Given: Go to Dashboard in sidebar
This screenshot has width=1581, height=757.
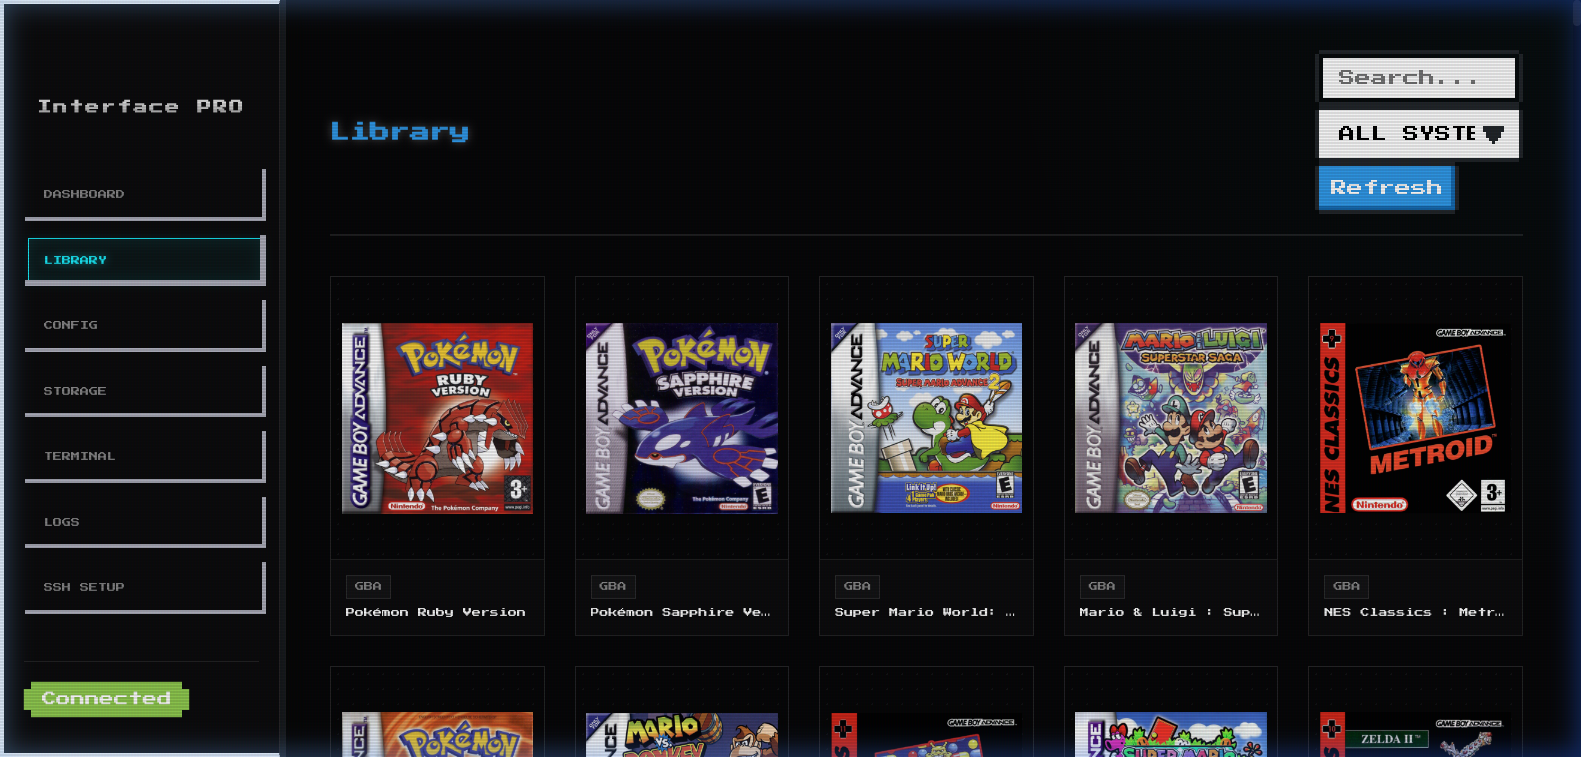Looking at the screenshot, I should coord(144,194).
